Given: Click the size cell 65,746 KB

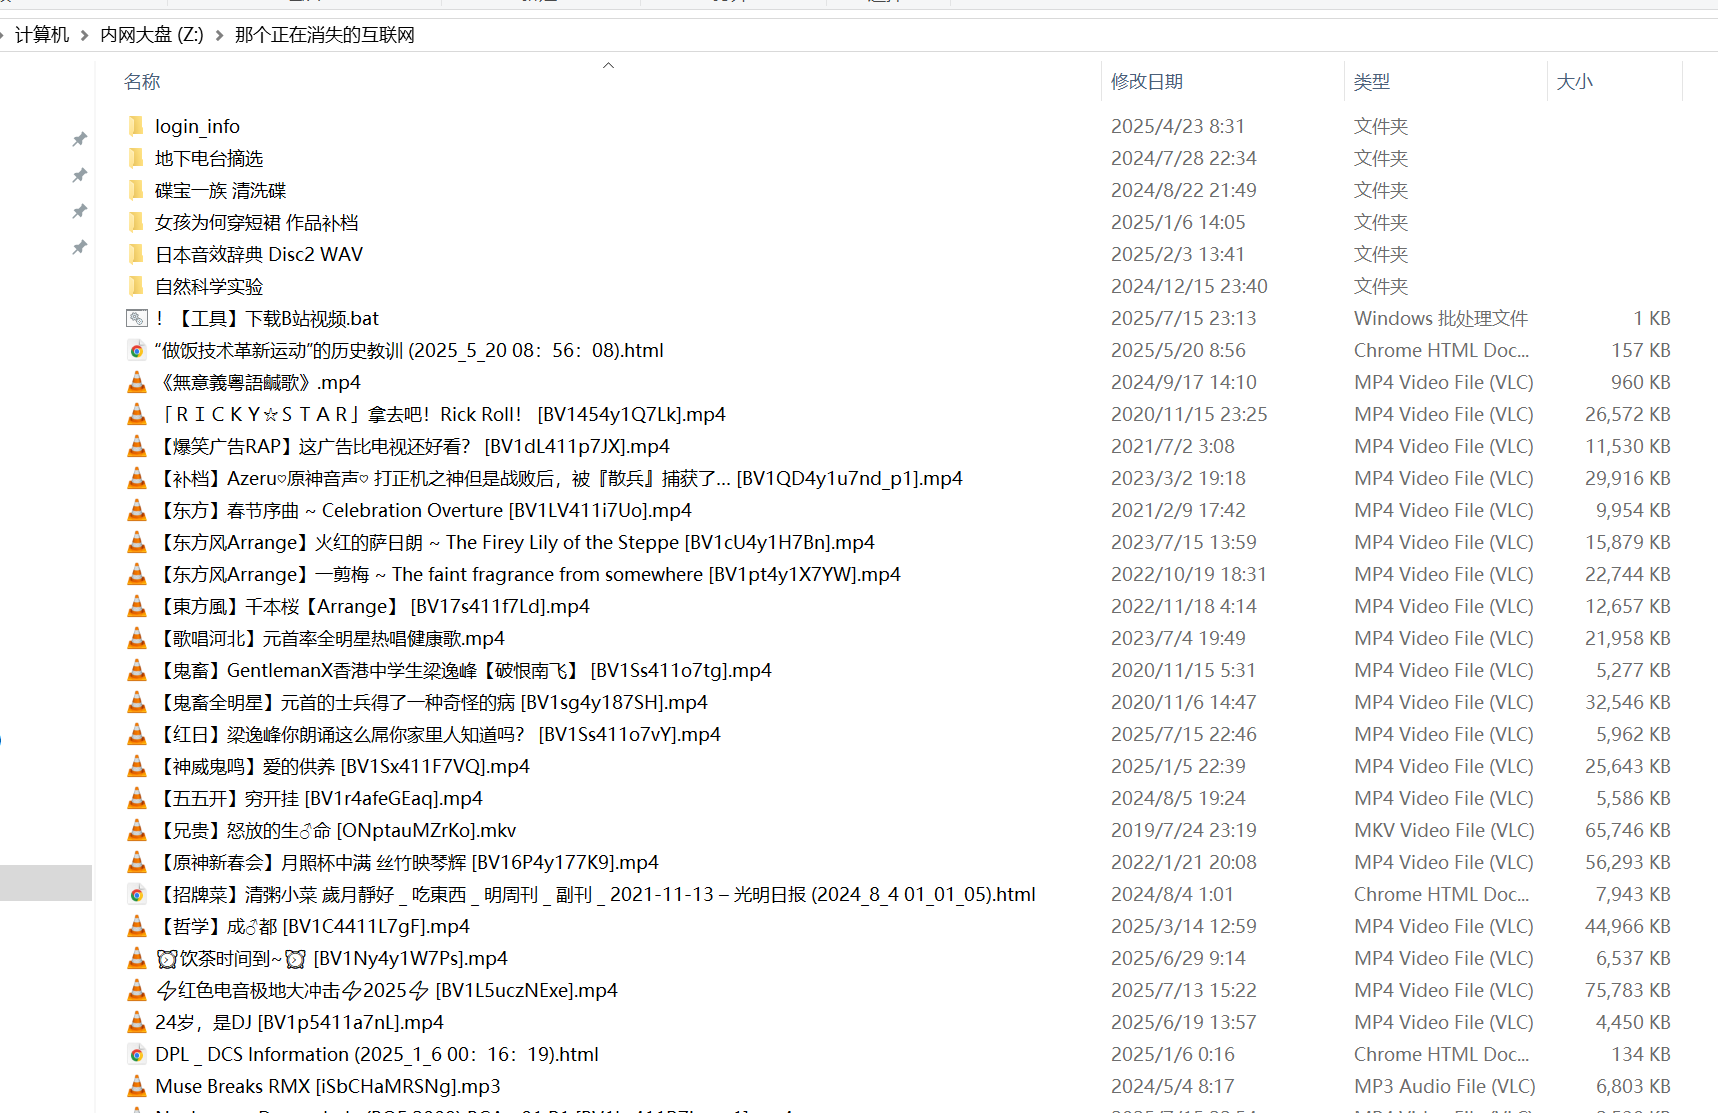Looking at the screenshot, I should [x=1628, y=830].
